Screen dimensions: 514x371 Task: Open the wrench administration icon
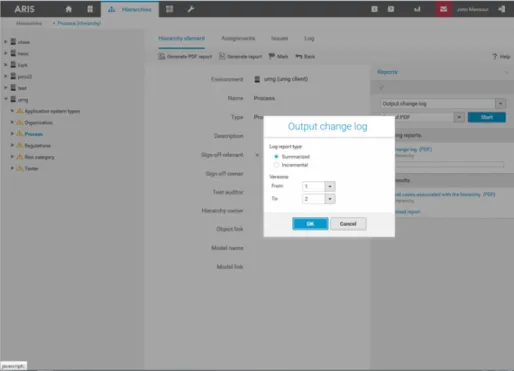(x=191, y=9)
